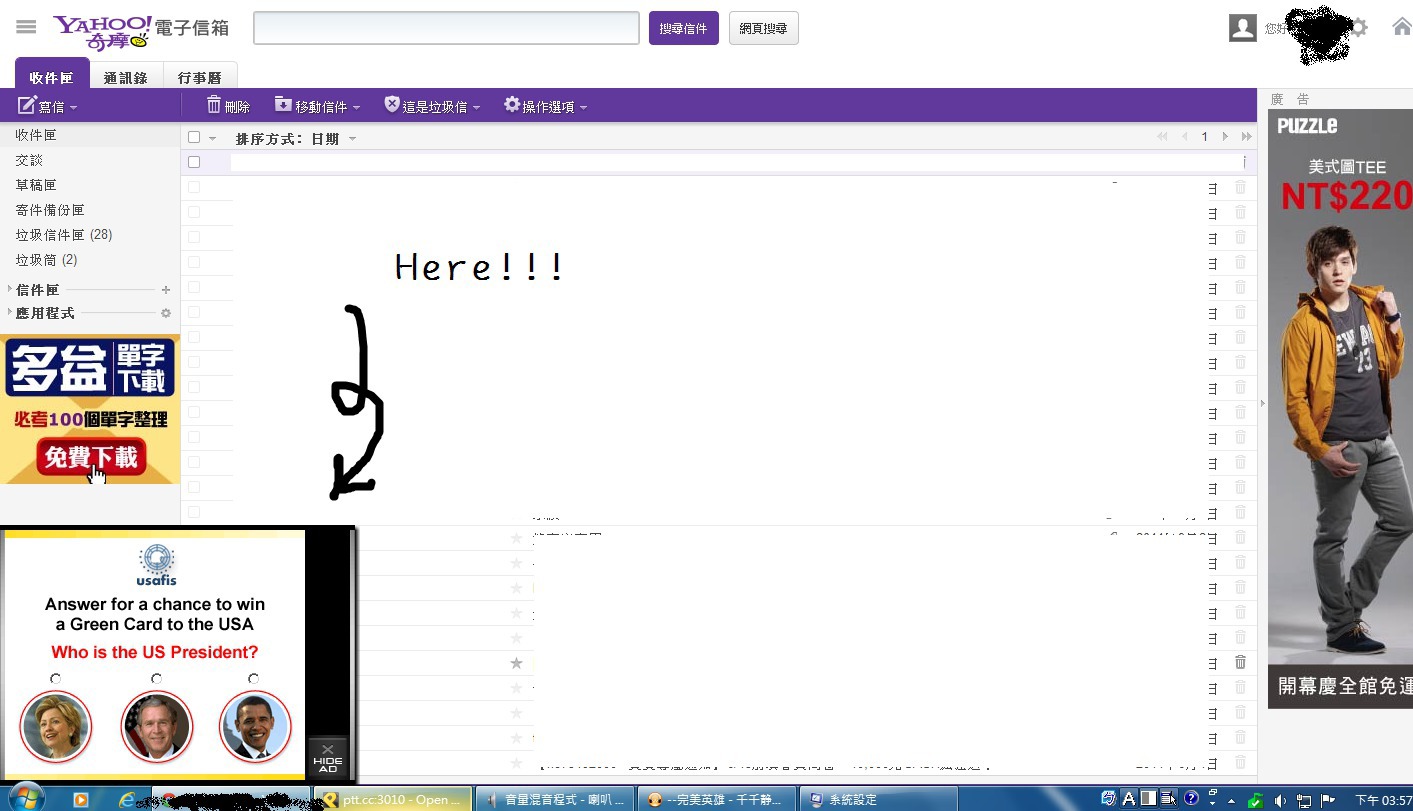Collapse the right advertisement panel handle
The image size is (1413, 811).
click(x=1262, y=403)
